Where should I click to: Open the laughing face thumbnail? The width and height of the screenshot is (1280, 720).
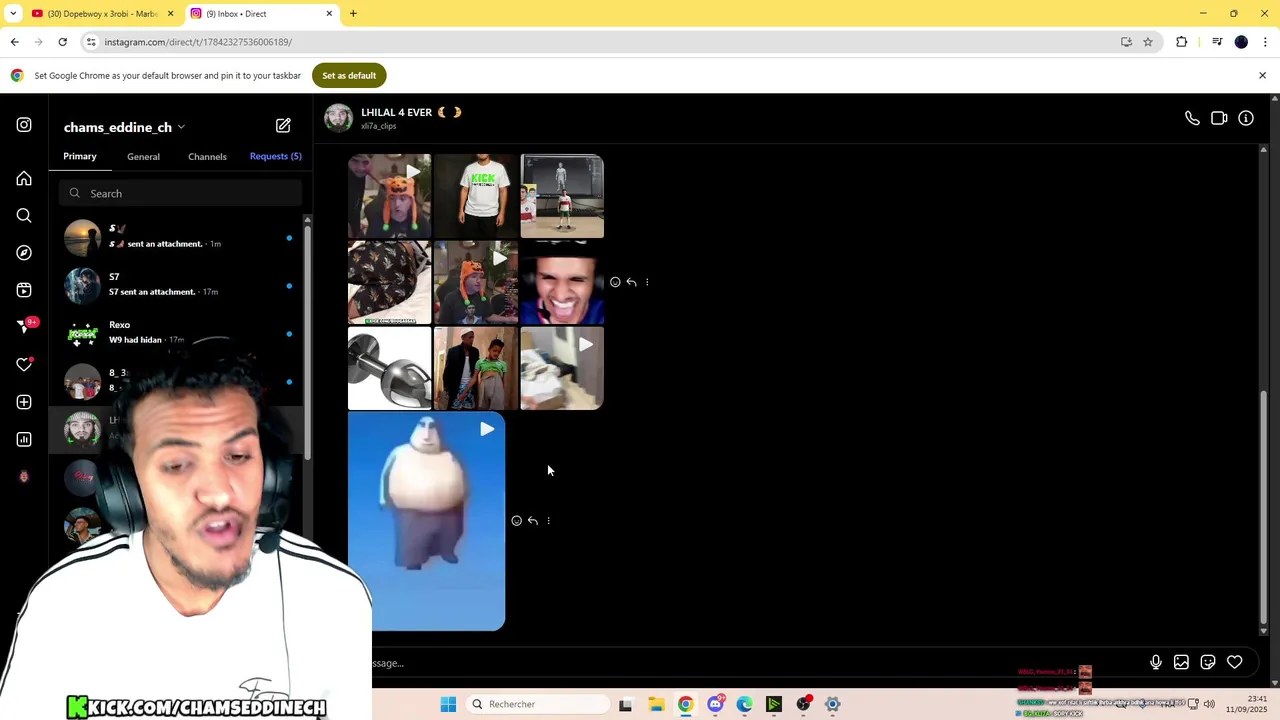click(562, 282)
